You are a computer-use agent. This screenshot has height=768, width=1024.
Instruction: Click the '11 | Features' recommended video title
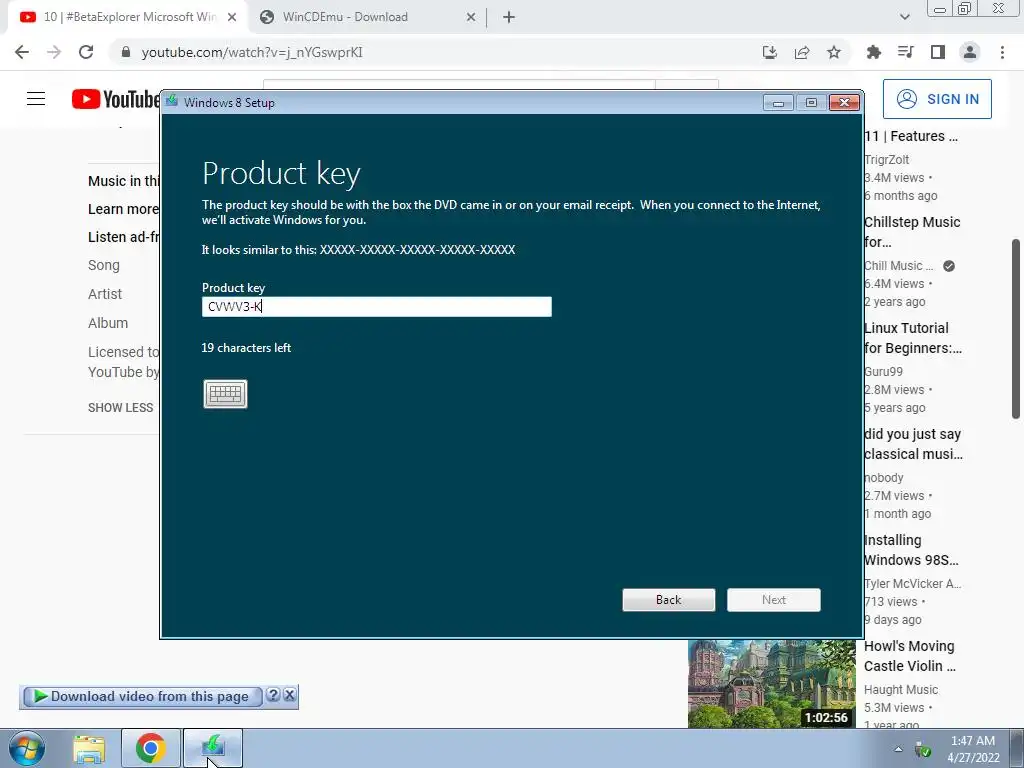[x=911, y=136]
